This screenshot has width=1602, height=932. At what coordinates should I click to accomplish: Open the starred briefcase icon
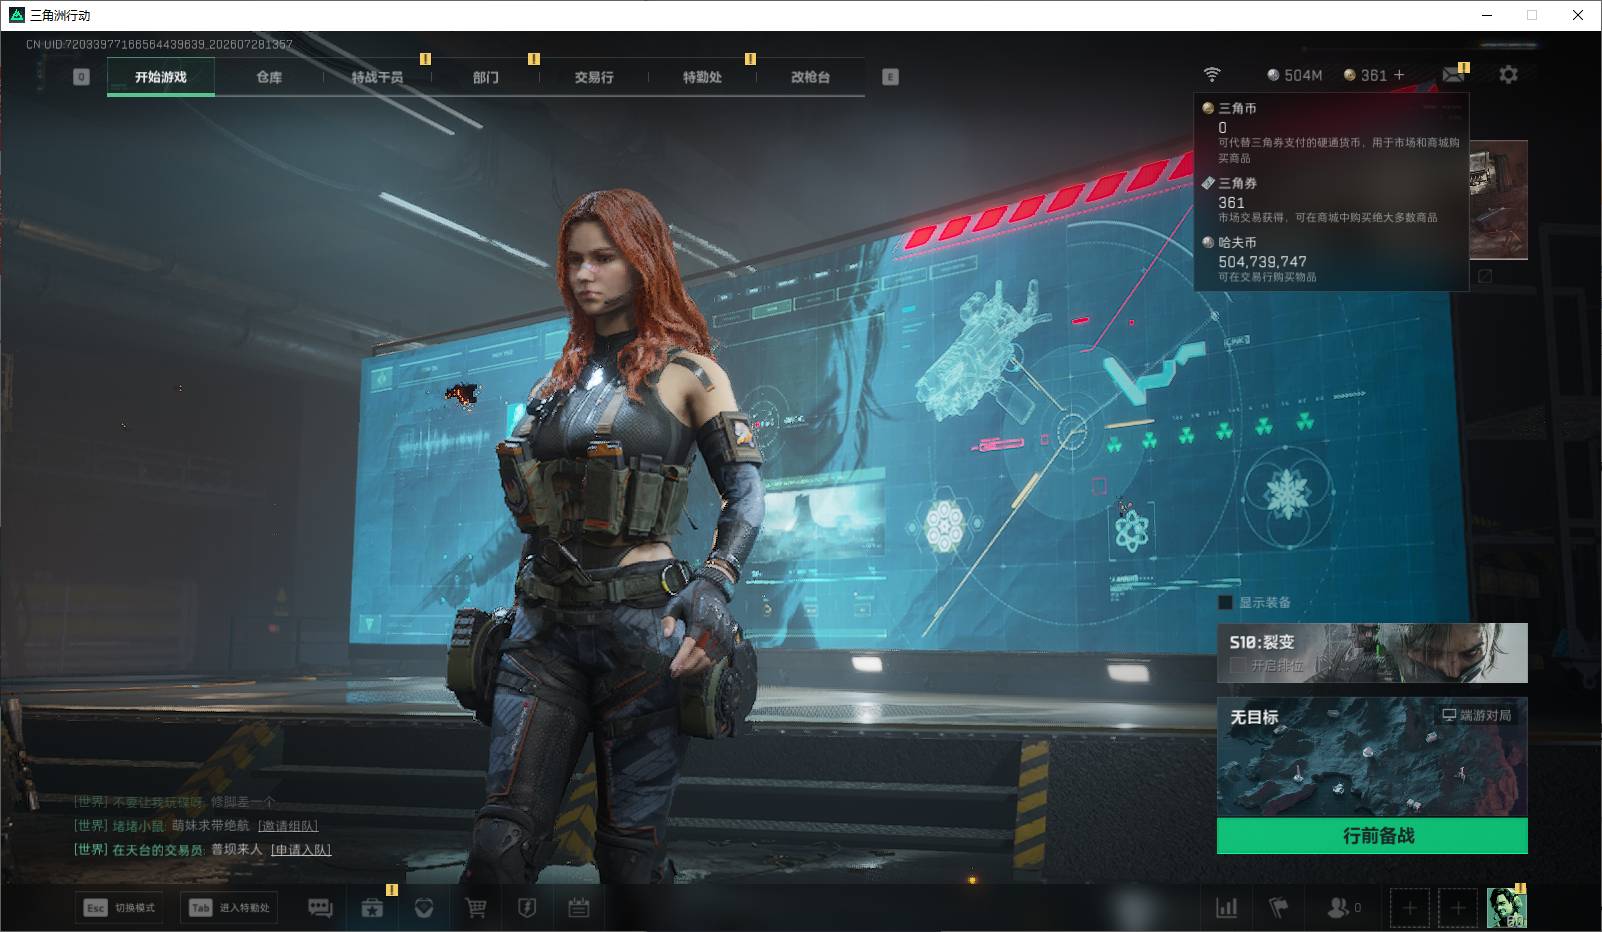click(372, 908)
